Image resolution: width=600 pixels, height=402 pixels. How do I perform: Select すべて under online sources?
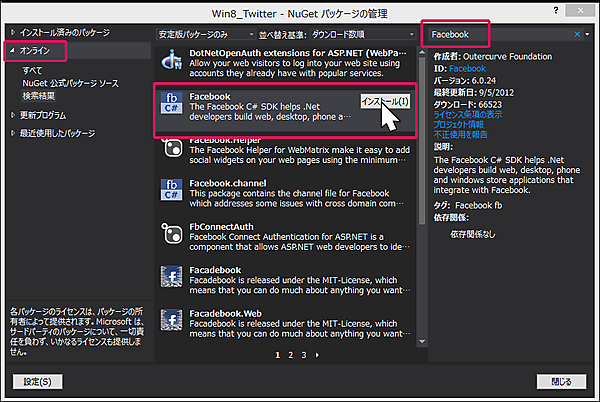click(x=32, y=71)
